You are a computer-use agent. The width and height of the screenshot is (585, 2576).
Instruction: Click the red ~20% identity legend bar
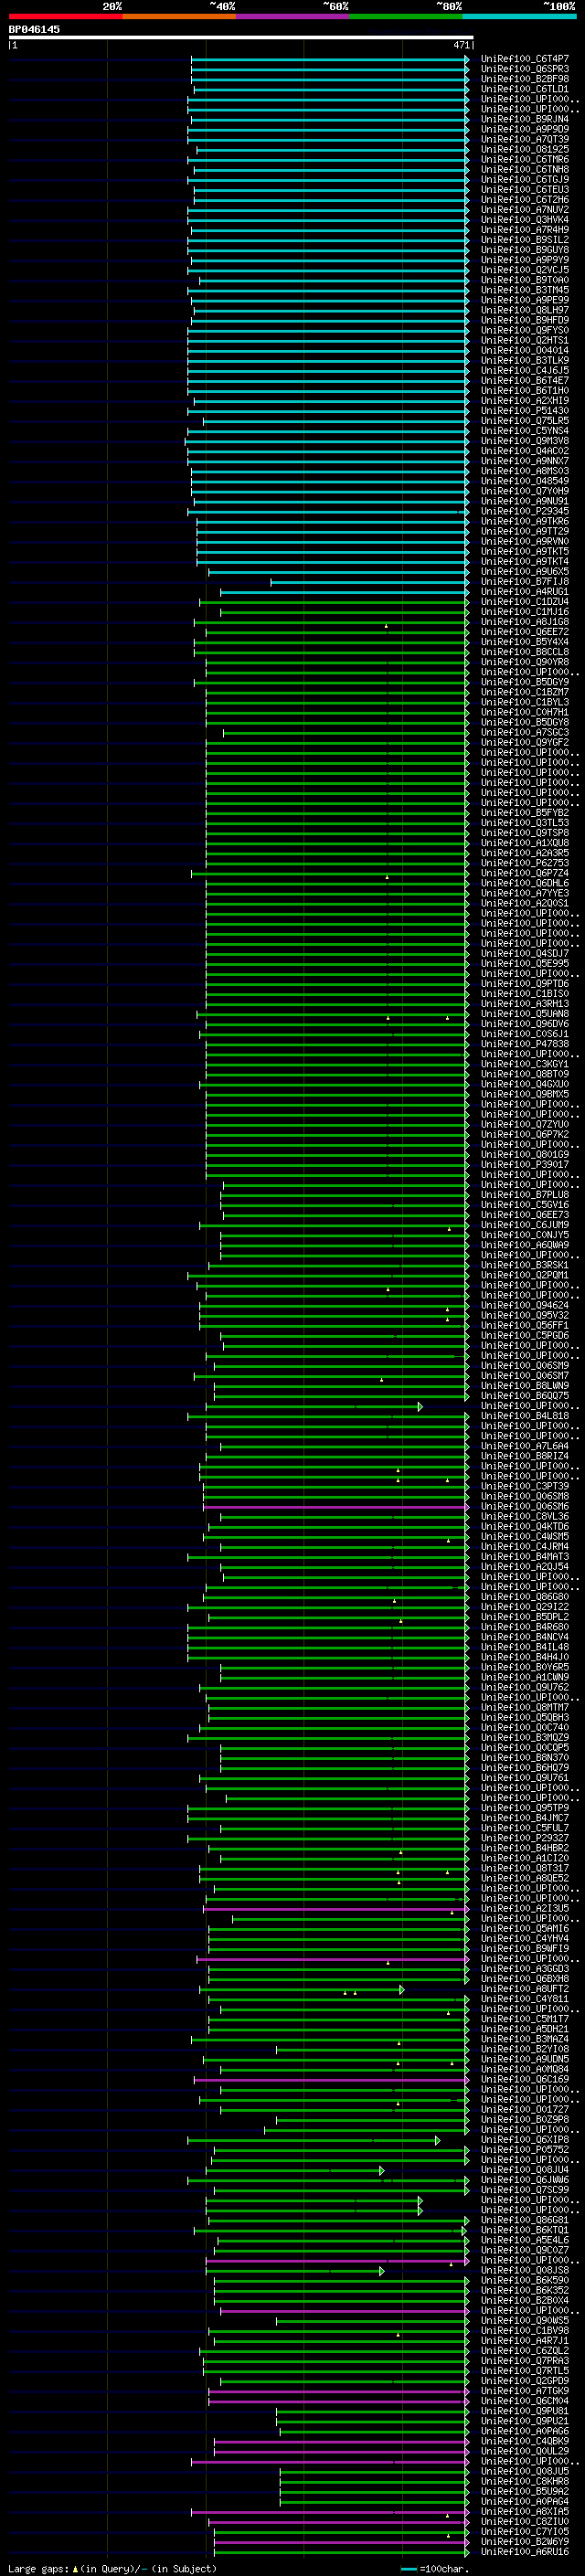tap(65, 16)
